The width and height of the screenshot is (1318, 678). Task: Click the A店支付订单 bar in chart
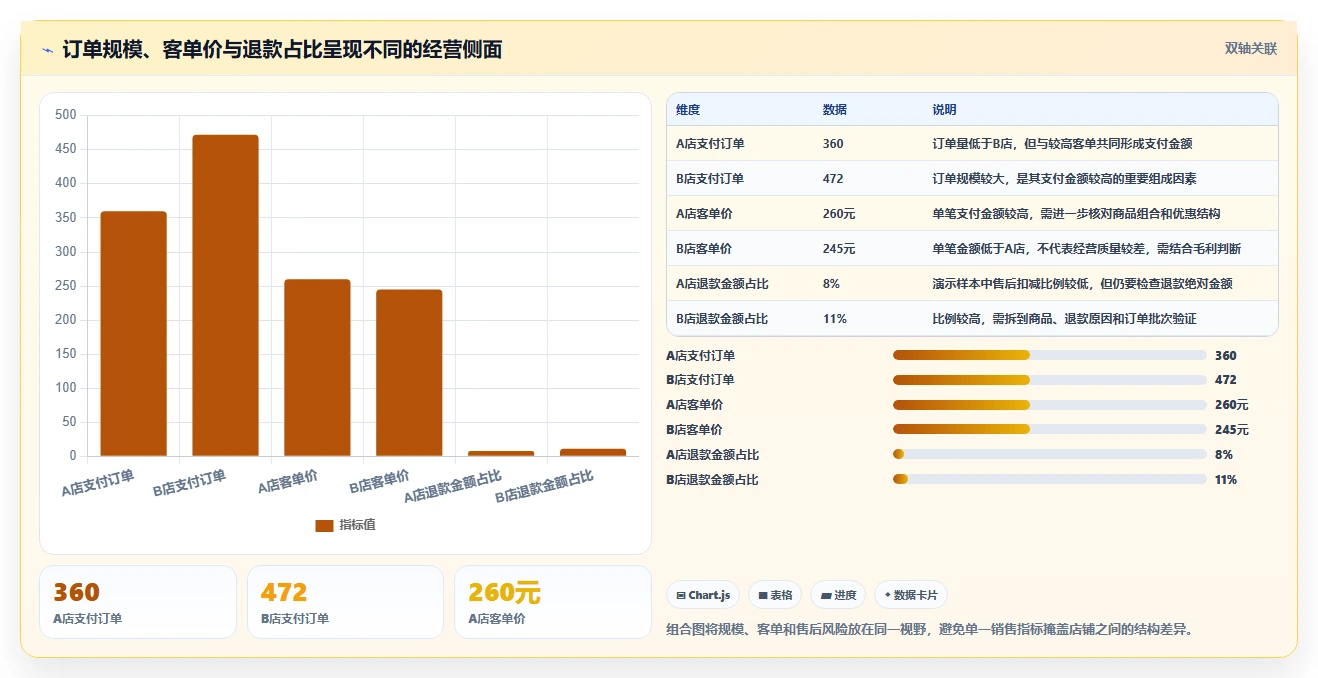click(133, 334)
